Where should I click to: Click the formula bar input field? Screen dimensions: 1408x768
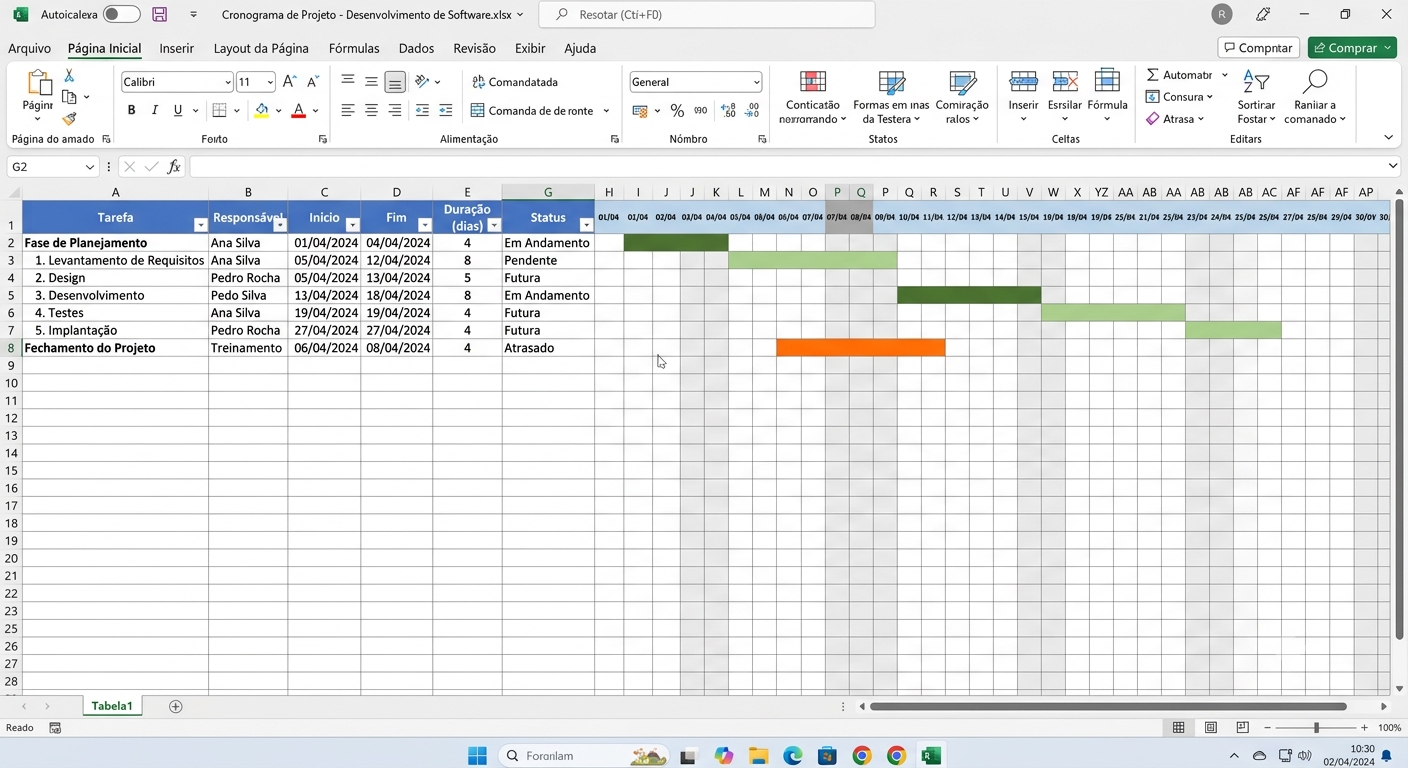[x=795, y=167]
